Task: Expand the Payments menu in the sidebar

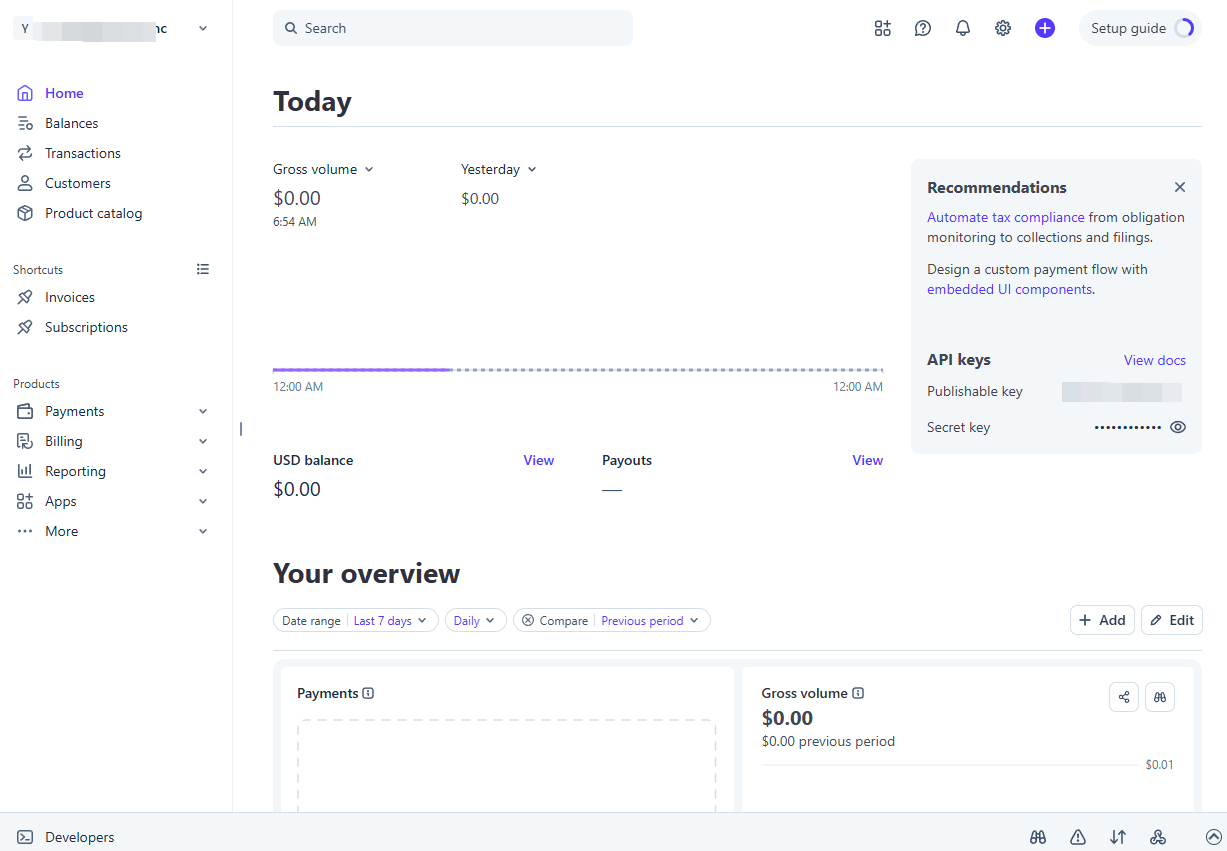Action: click(112, 411)
